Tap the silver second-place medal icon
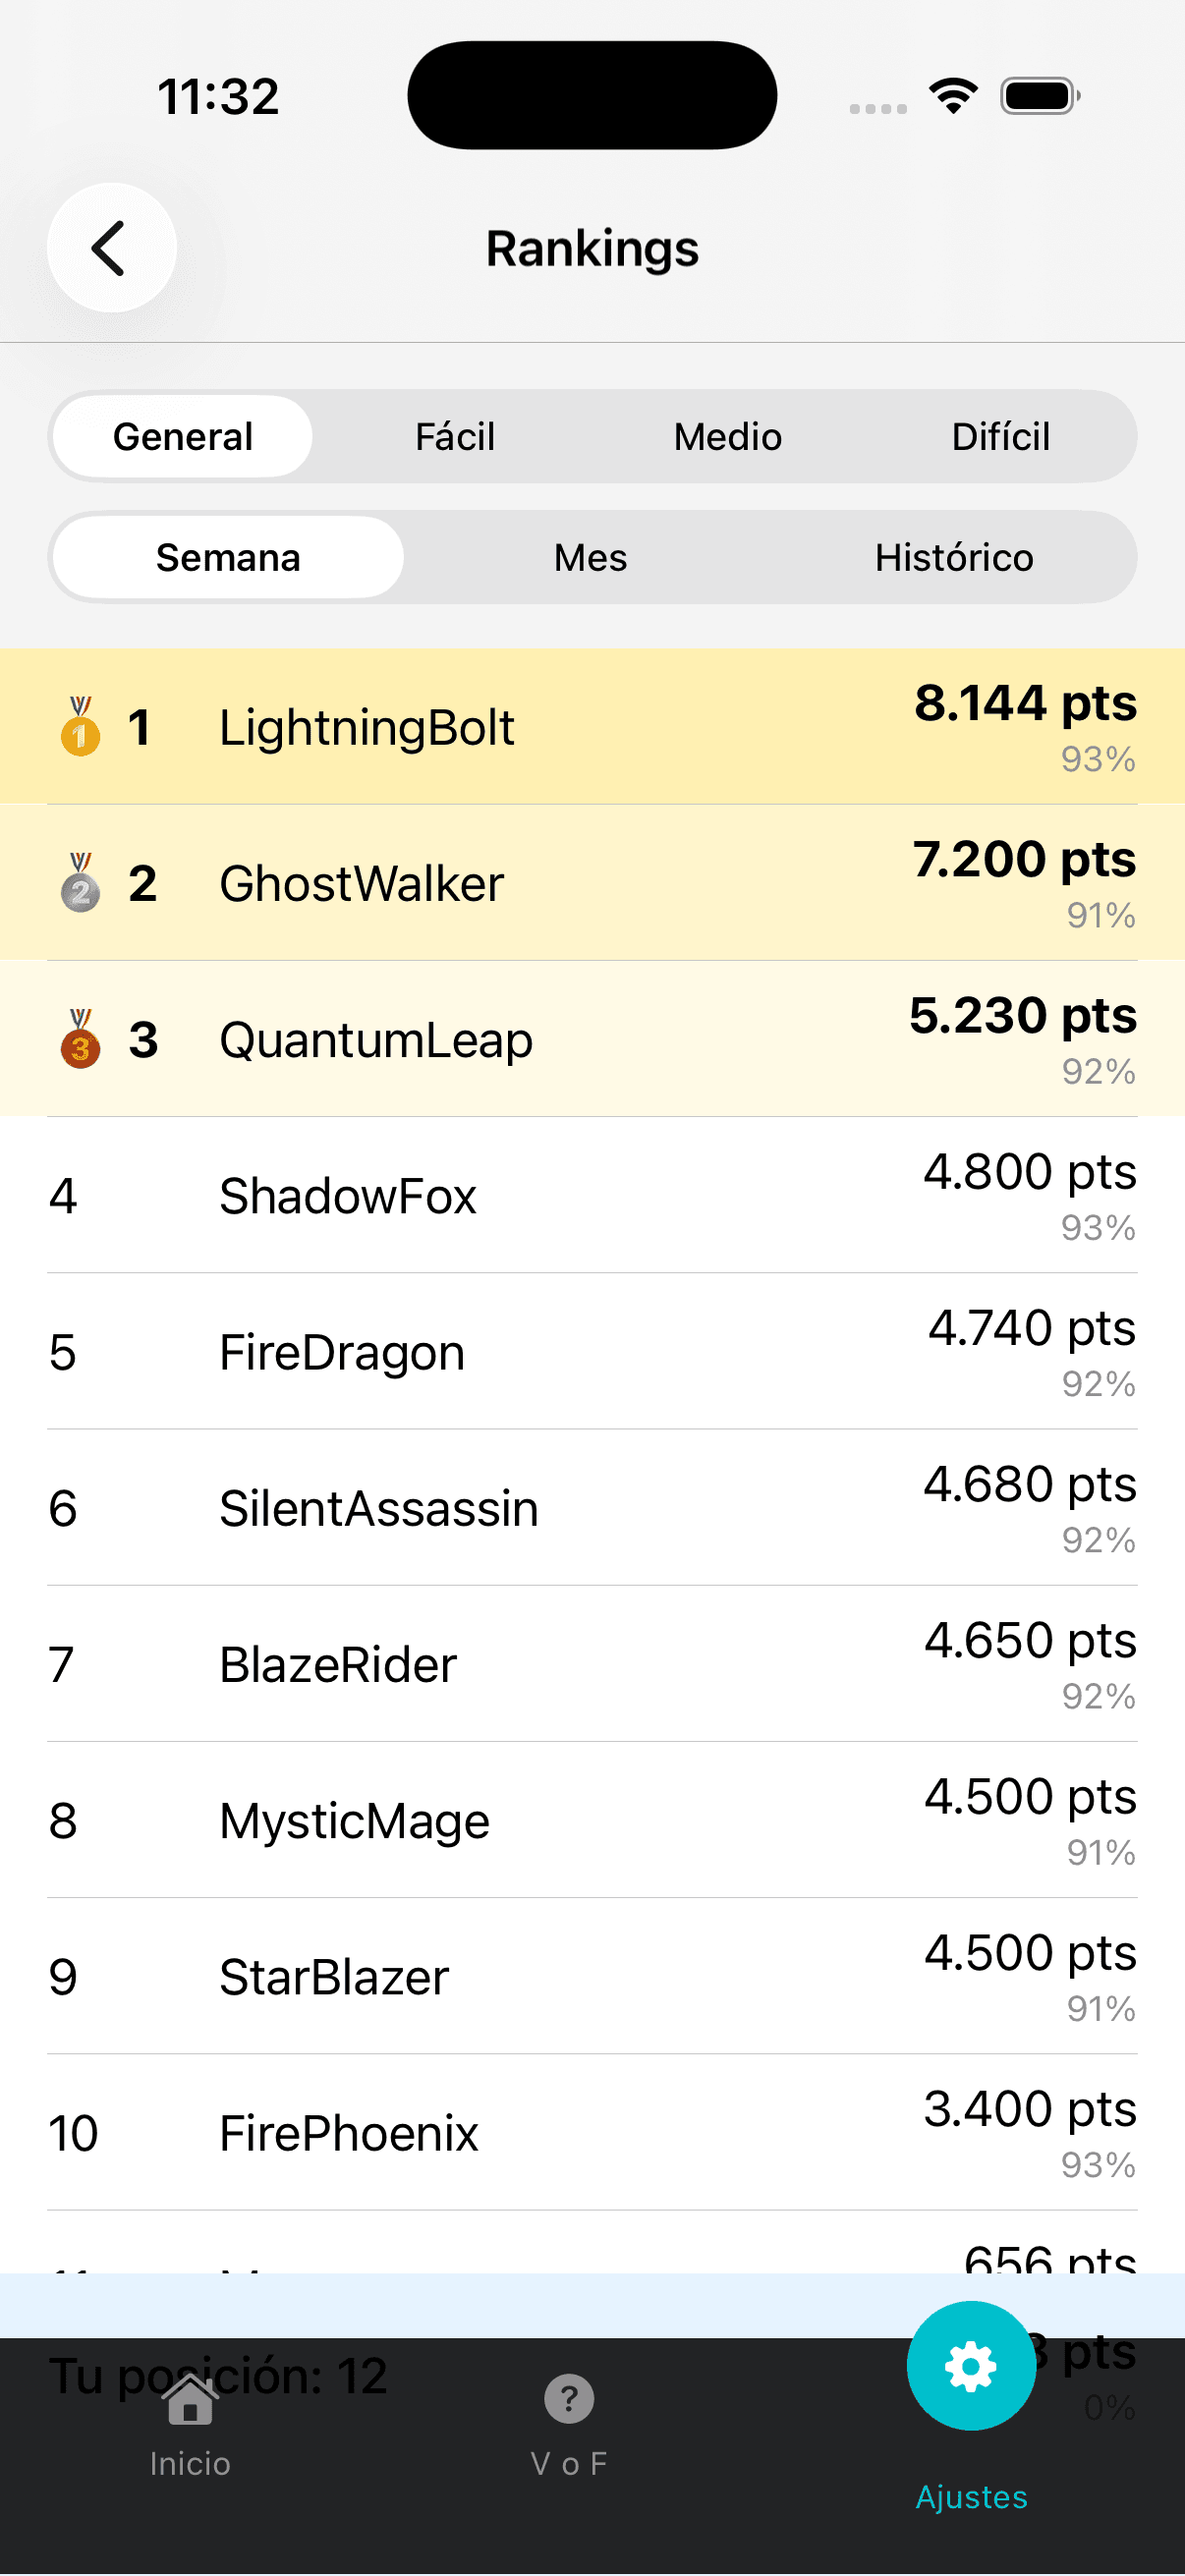The height and width of the screenshot is (2576, 1185). [81, 883]
